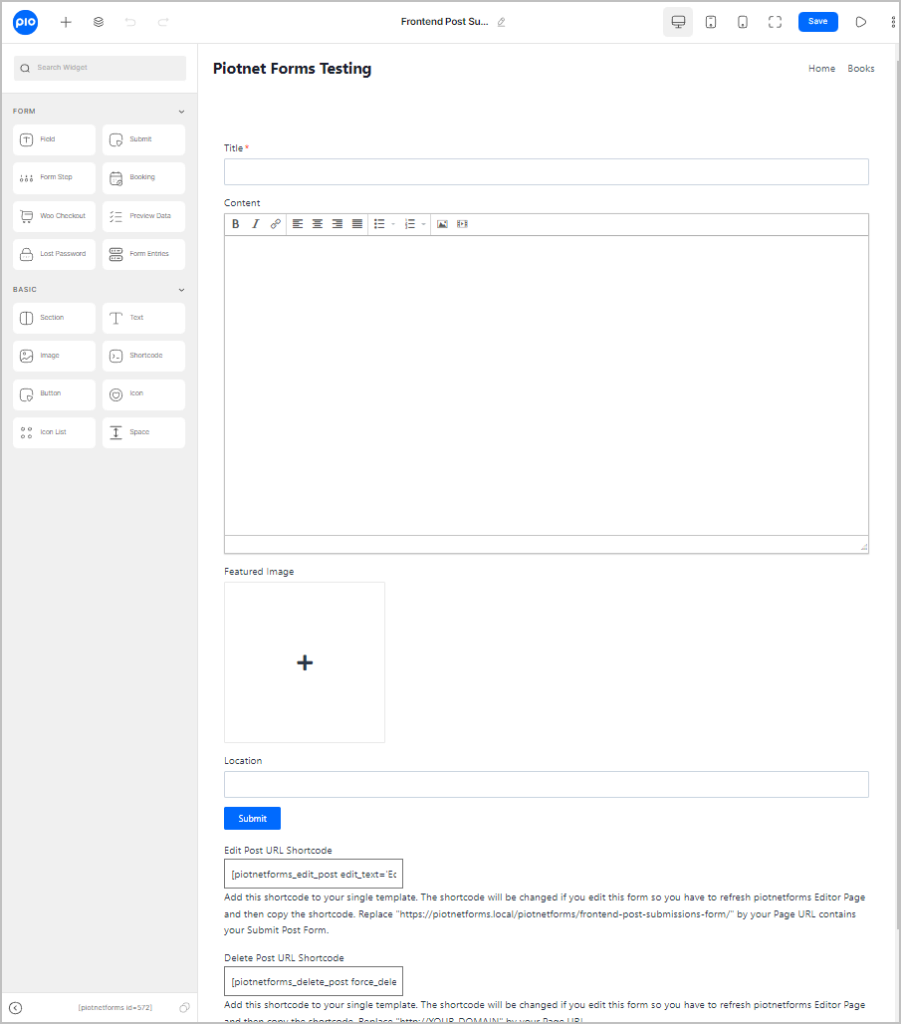This screenshot has width=901, height=1024.
Task: Select the Form Entries widget
Action: point(144,254)
